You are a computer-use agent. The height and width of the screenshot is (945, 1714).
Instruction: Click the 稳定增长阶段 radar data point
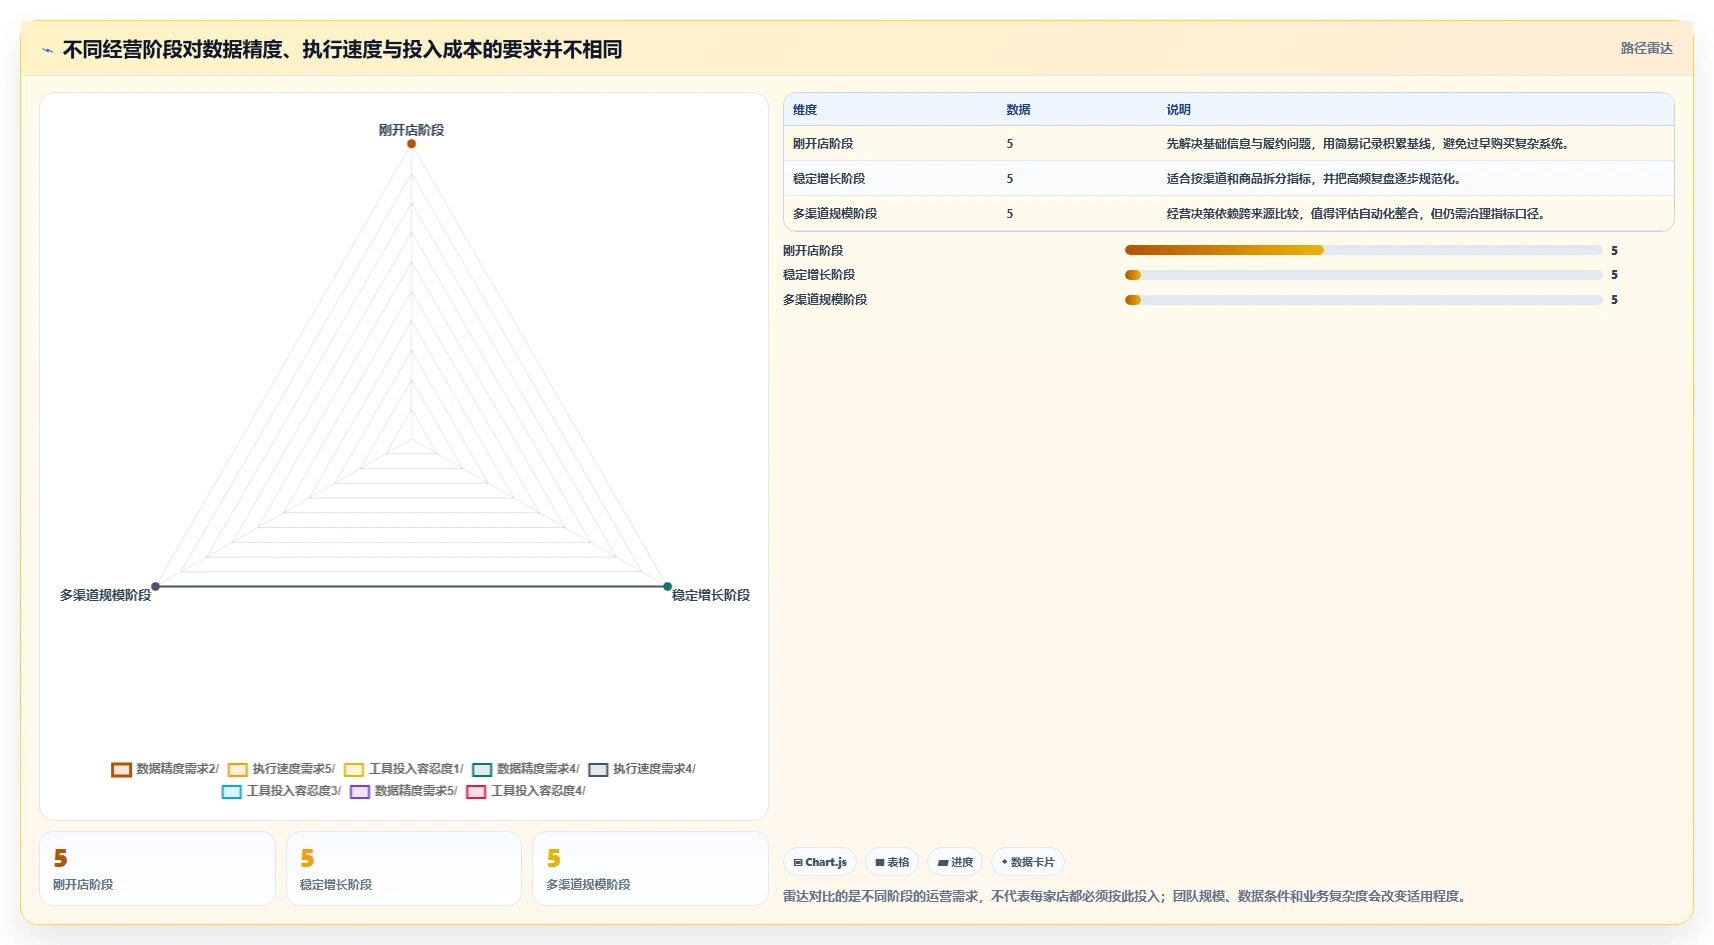click(667, 587)
